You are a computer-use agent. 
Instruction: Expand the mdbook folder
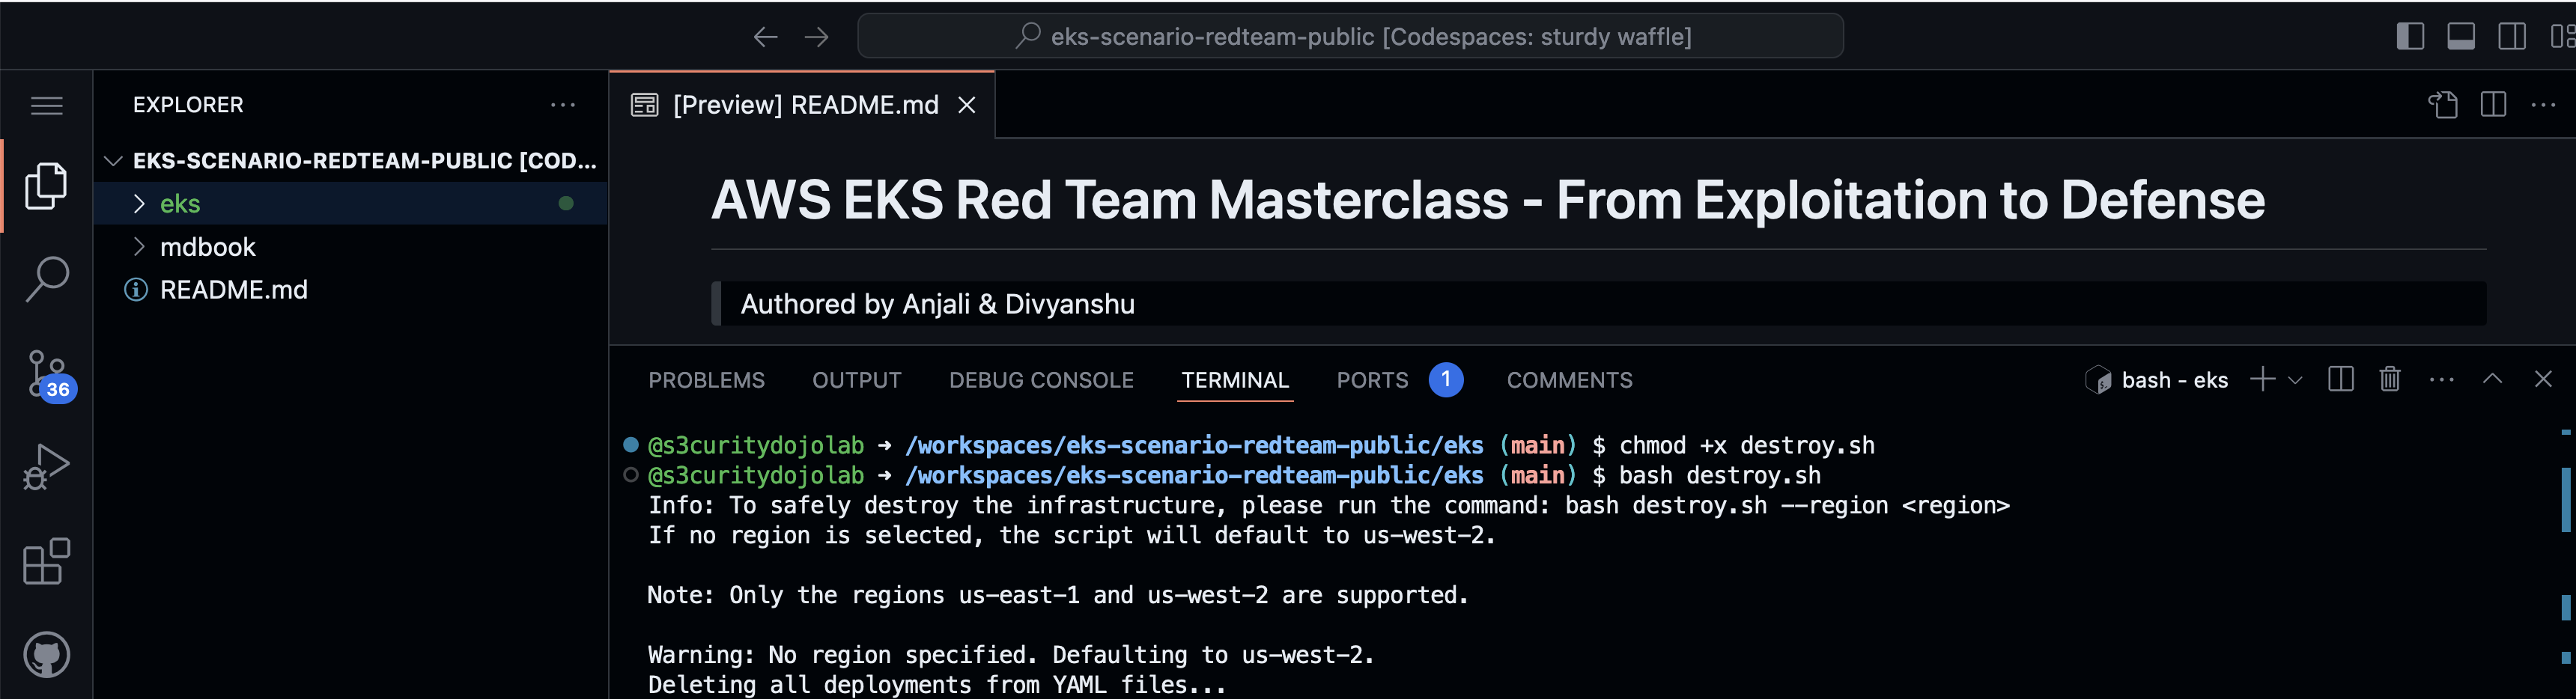[x=207, y=247]
